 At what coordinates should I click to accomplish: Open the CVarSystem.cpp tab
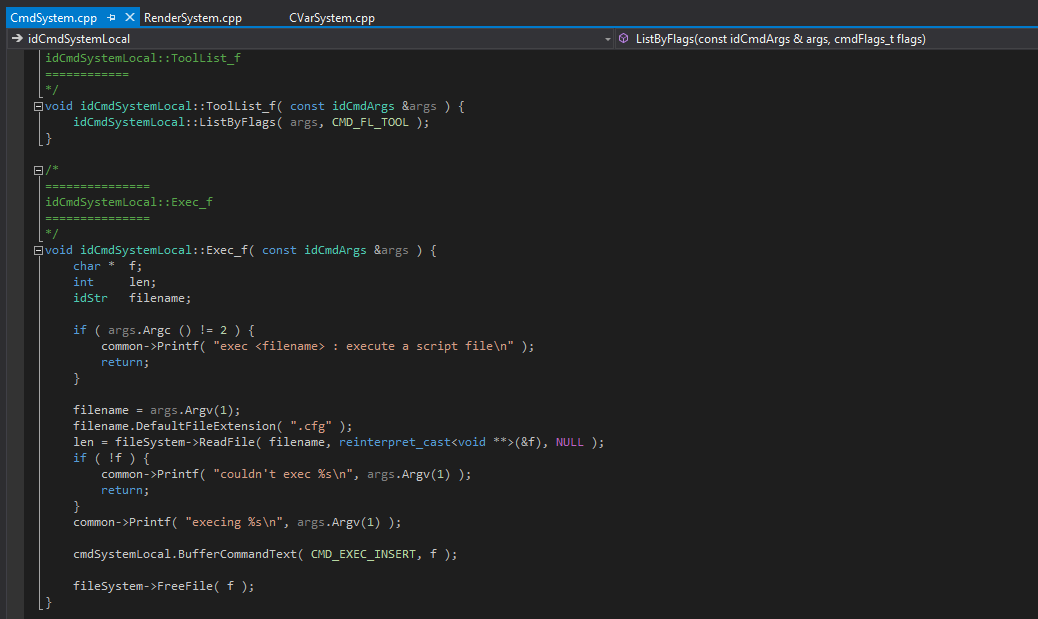pos(331,18)
